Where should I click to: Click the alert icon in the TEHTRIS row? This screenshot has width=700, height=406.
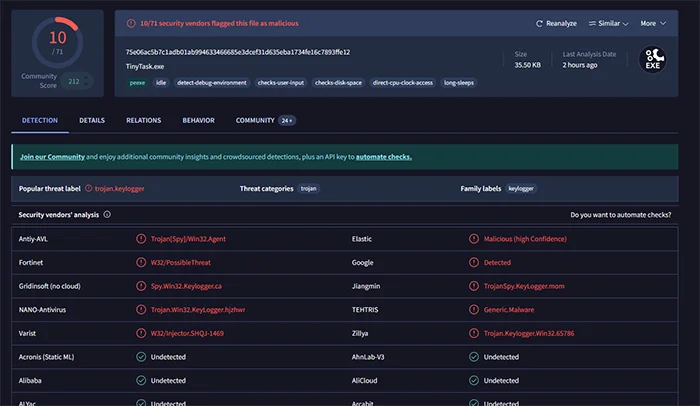pyautogui.click(x=474, y=310)
